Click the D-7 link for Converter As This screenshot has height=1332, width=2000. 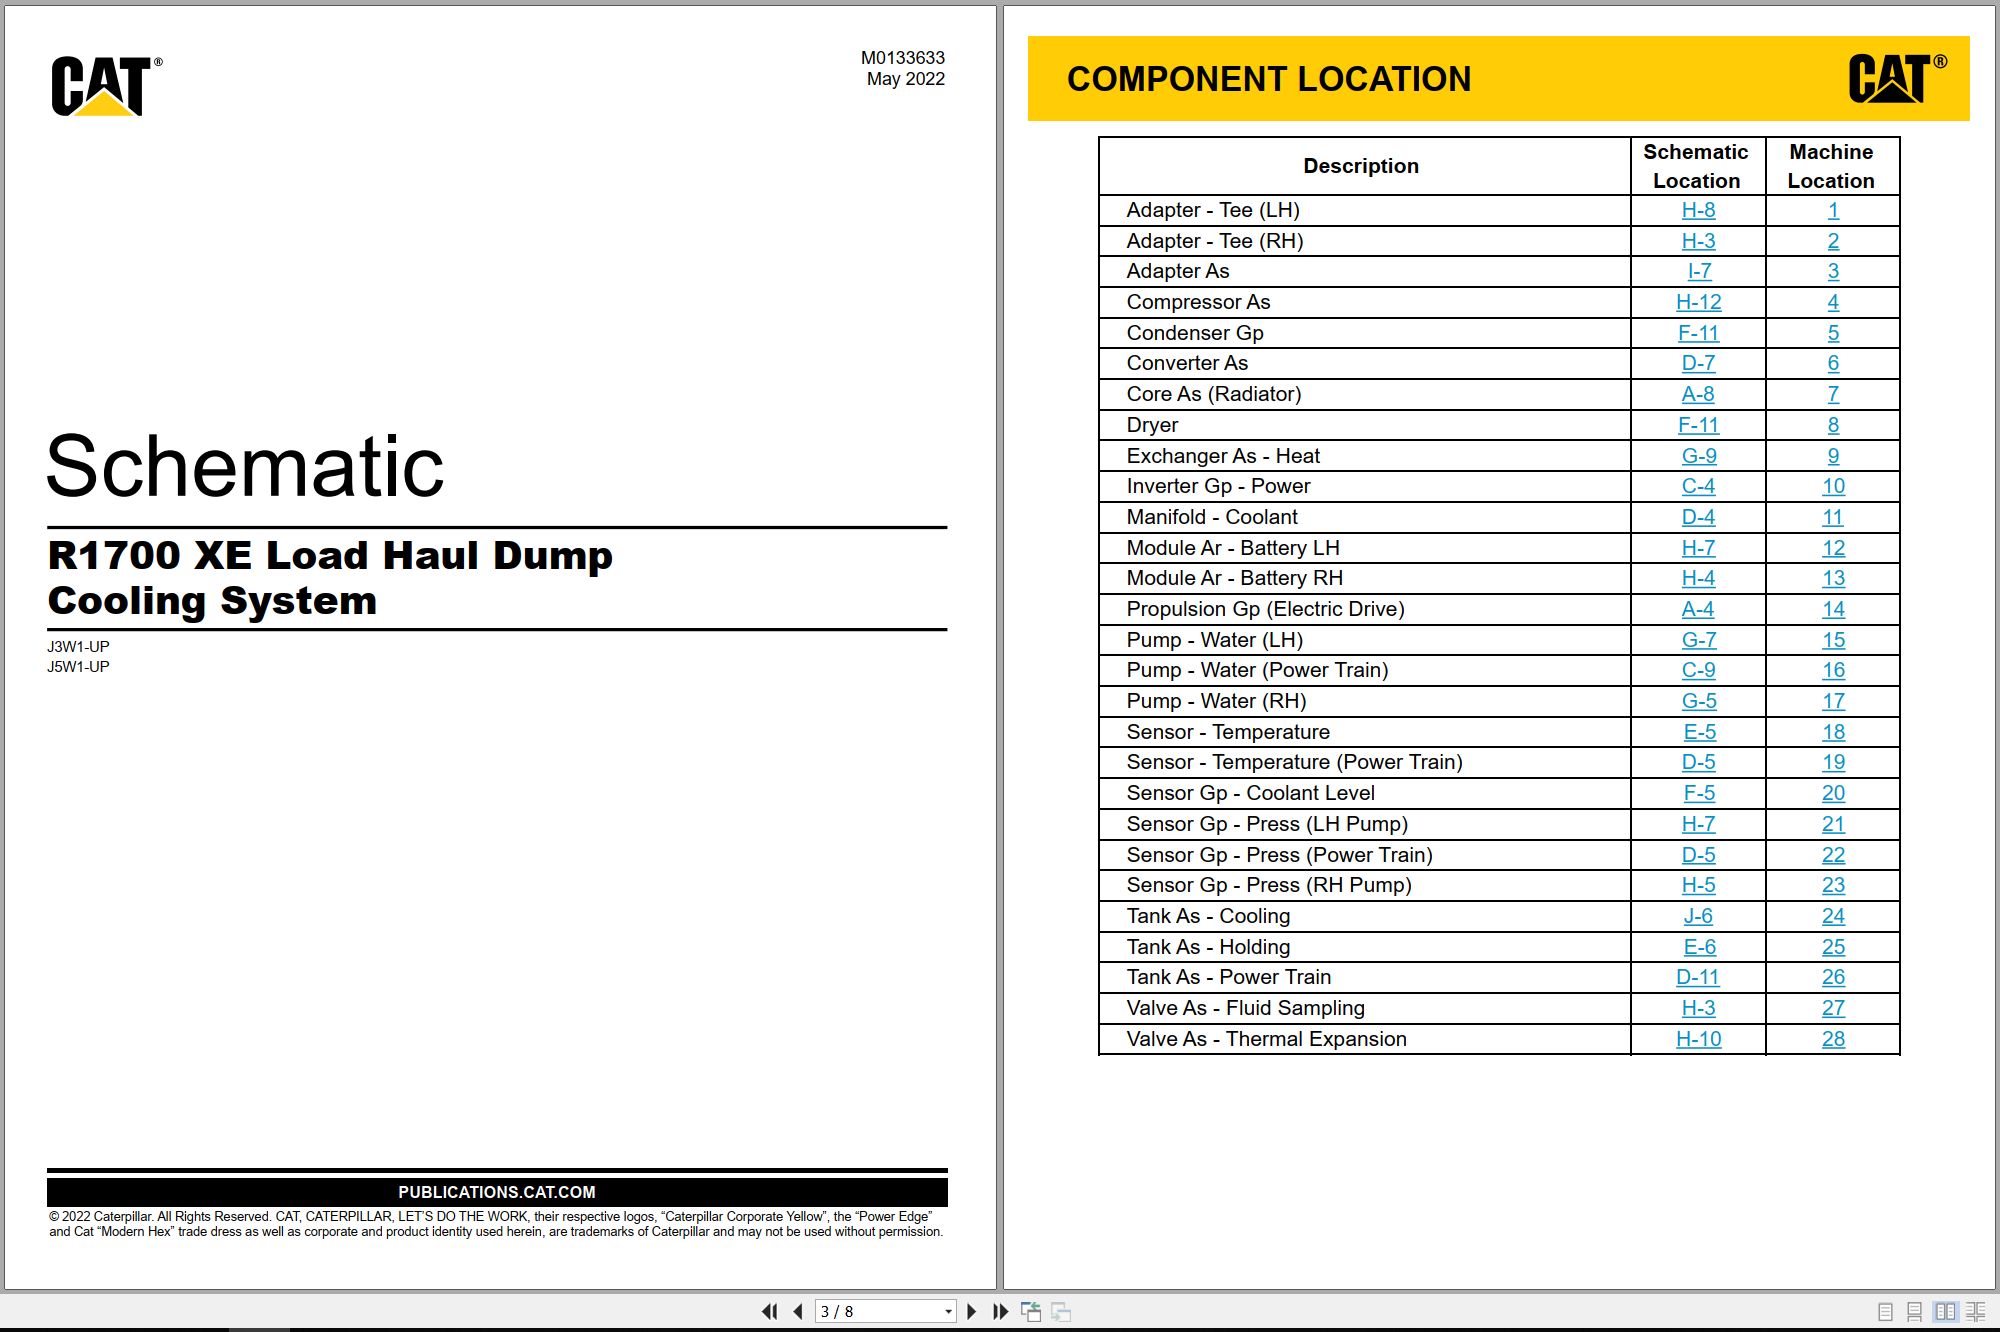click(x=1698, y=363)
